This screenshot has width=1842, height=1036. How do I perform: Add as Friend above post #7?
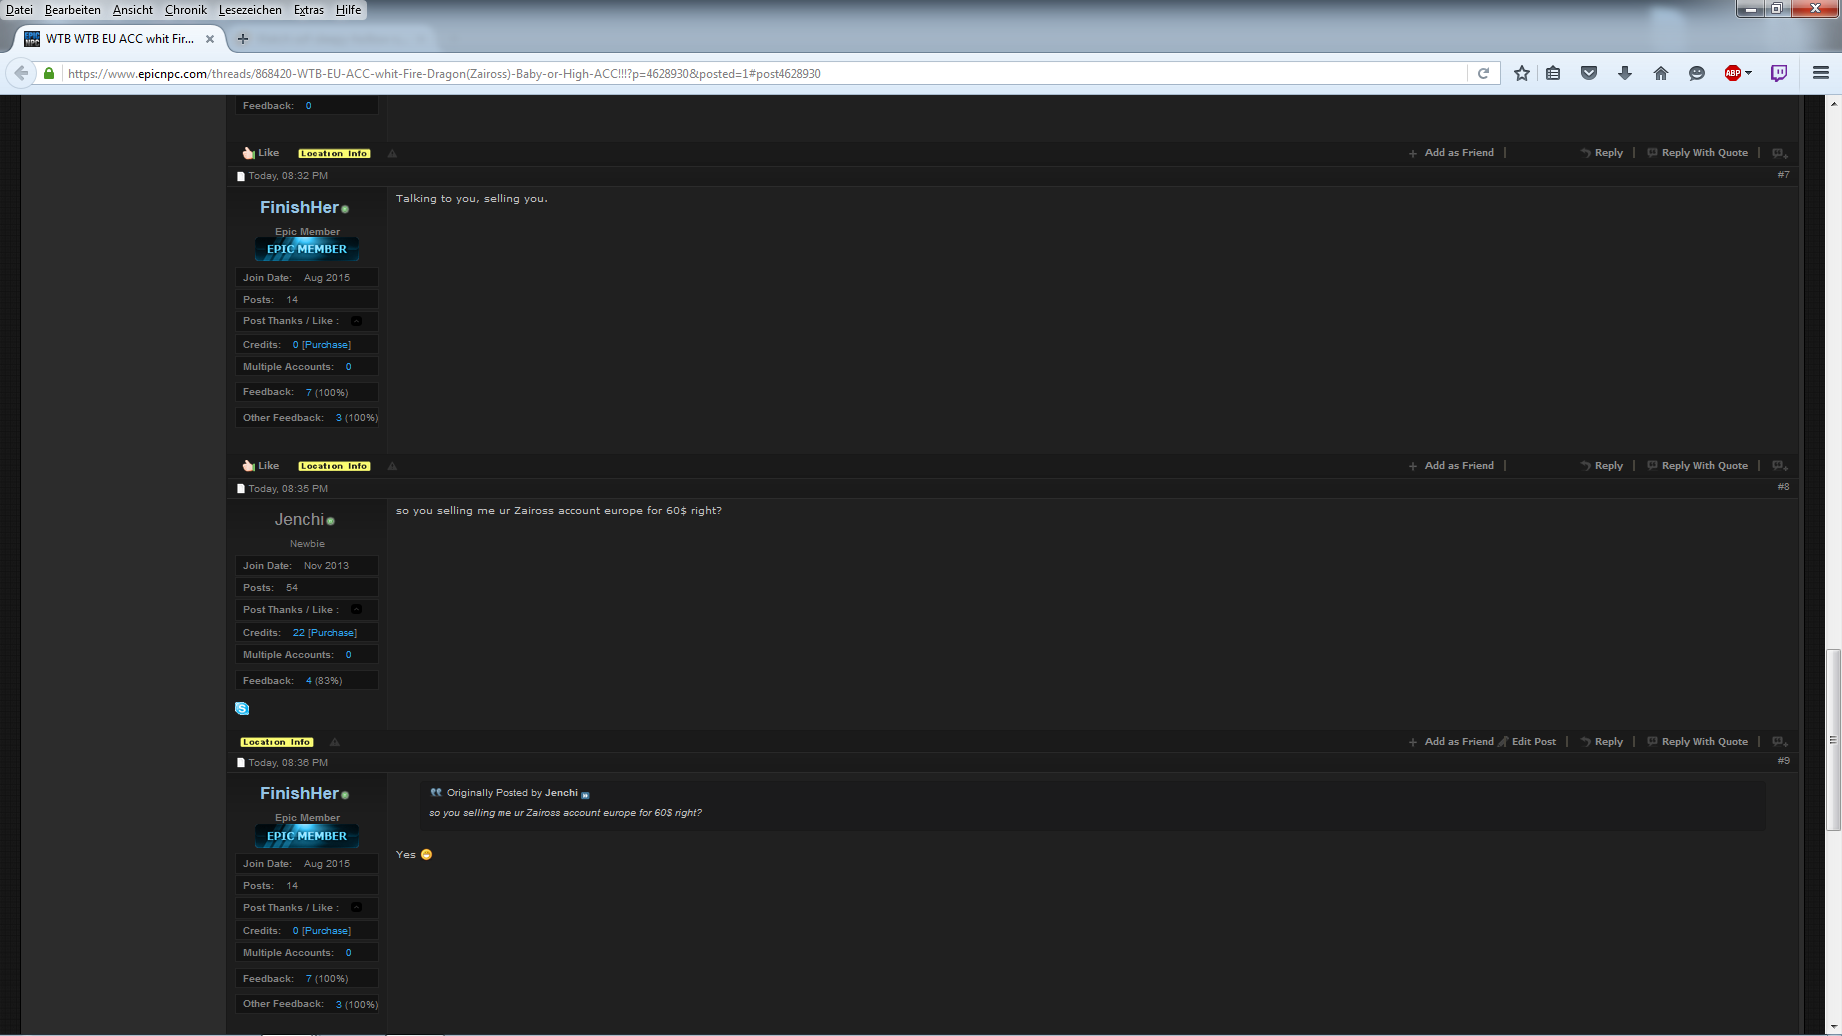tap(1451, 153)
